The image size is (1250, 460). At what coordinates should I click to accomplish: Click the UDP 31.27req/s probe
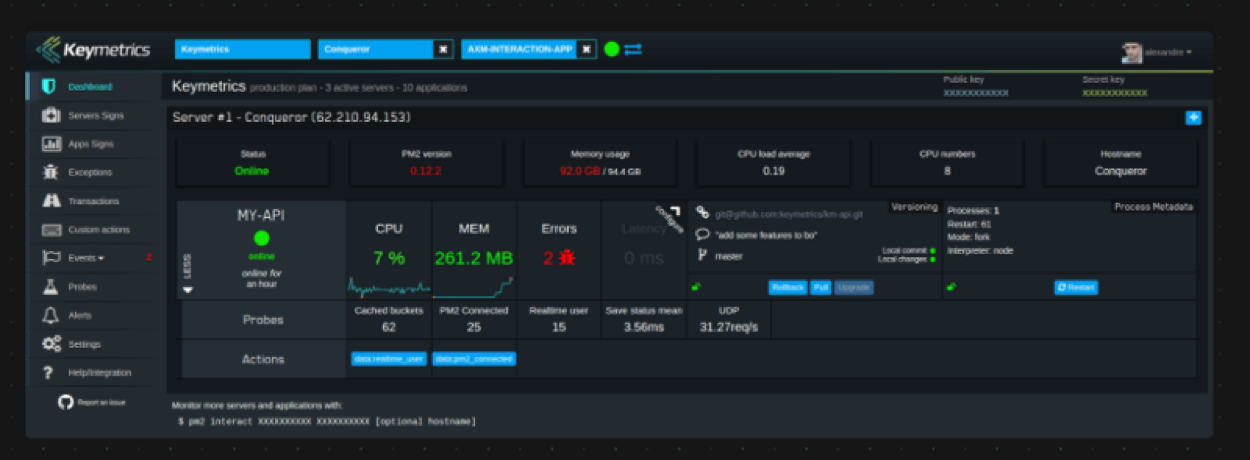click(729, 320)
